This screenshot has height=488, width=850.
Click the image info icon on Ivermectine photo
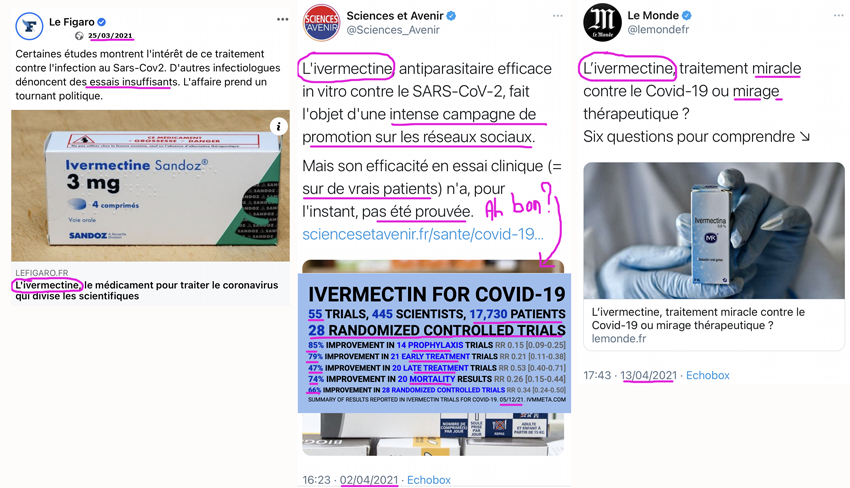[x=278, y=127]
